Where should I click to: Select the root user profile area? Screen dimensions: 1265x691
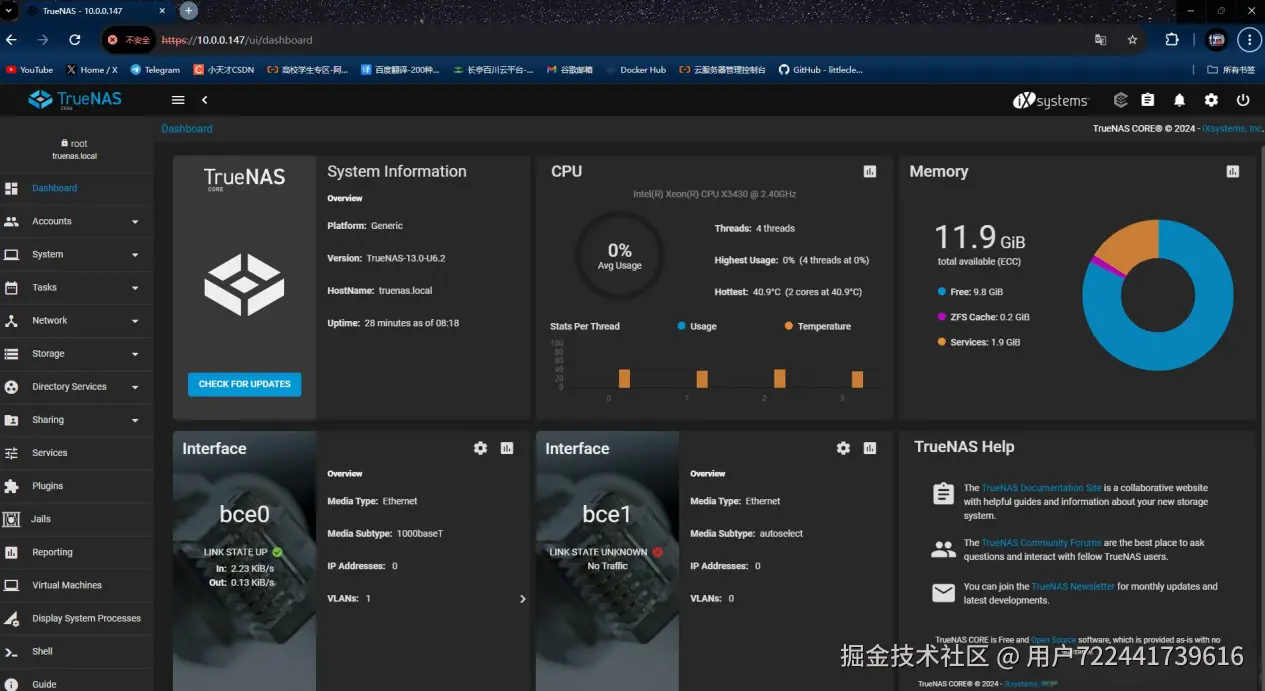pyautogui.click(x=75, y=149)
